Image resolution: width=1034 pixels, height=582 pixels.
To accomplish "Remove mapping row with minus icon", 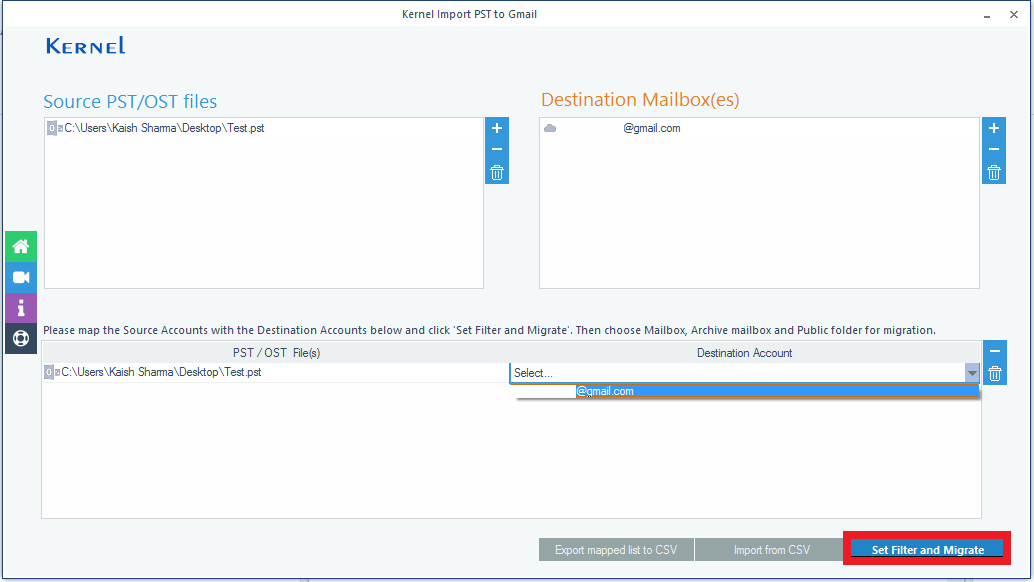I will click(x=994, y=351).
